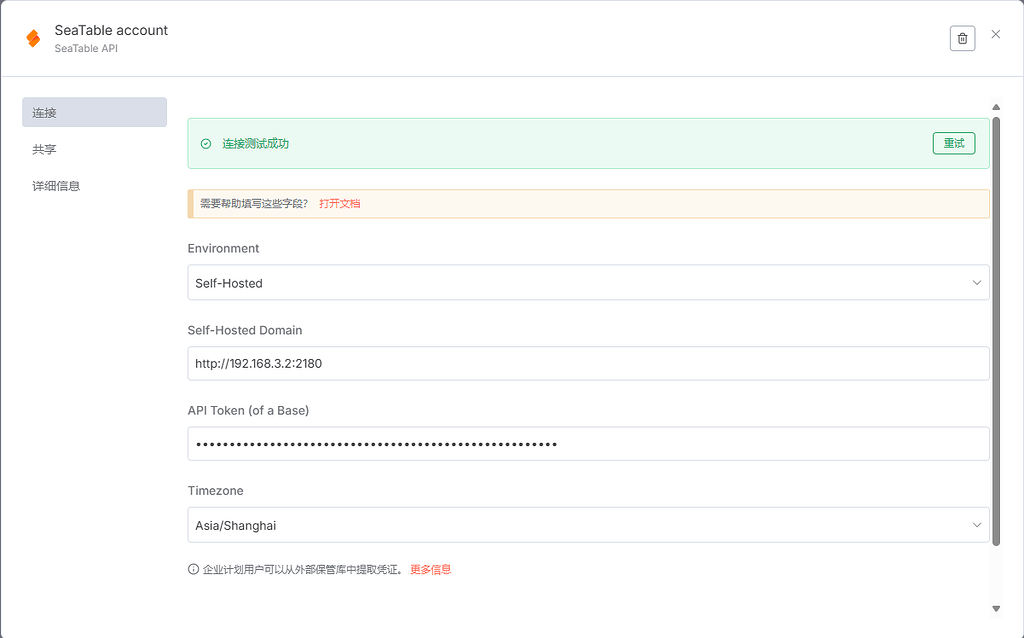Close the SeaTable account dialog

pyautogui.click(x=995, y=34)
